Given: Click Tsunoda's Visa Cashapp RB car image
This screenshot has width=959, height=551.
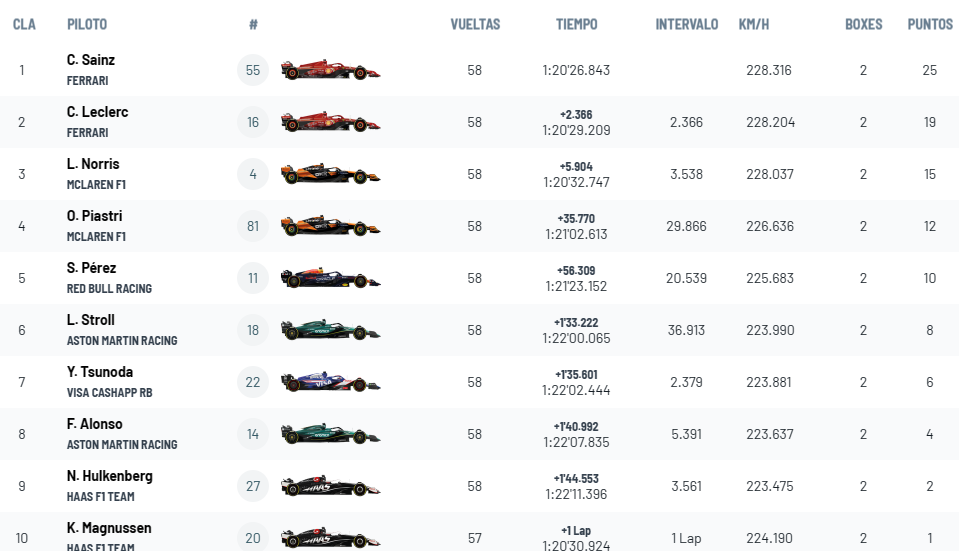Looking at the screenshot, I should (x=330, y=382).
